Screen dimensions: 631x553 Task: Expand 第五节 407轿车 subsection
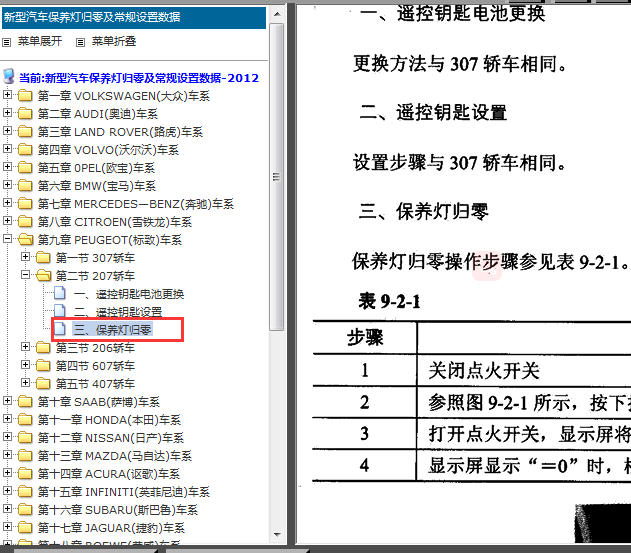coord(25,382)
